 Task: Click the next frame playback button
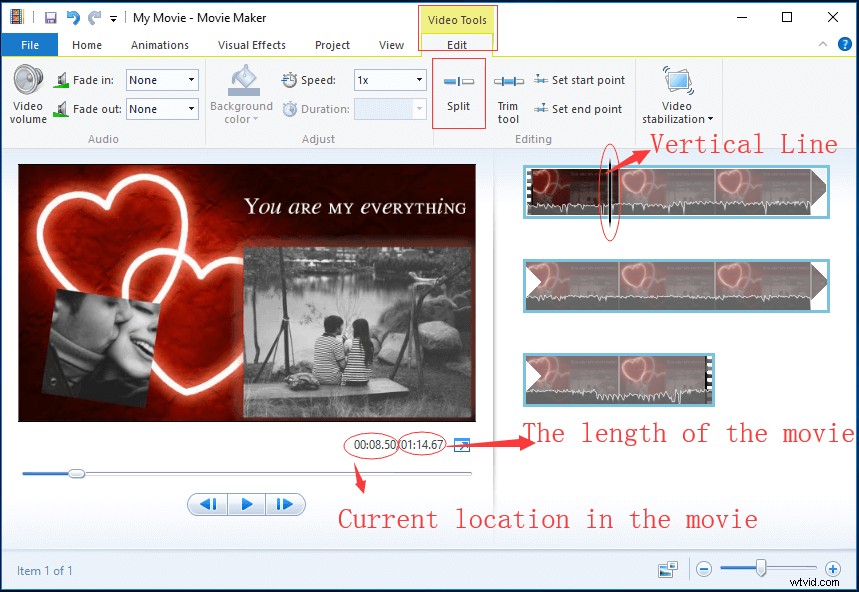coord(285,504)
